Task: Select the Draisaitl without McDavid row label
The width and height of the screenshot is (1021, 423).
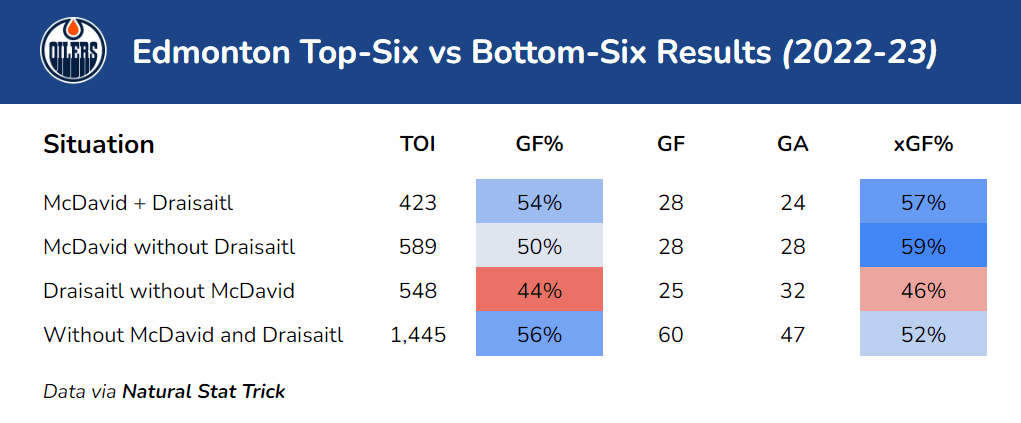Action: [x=169, y=291]
